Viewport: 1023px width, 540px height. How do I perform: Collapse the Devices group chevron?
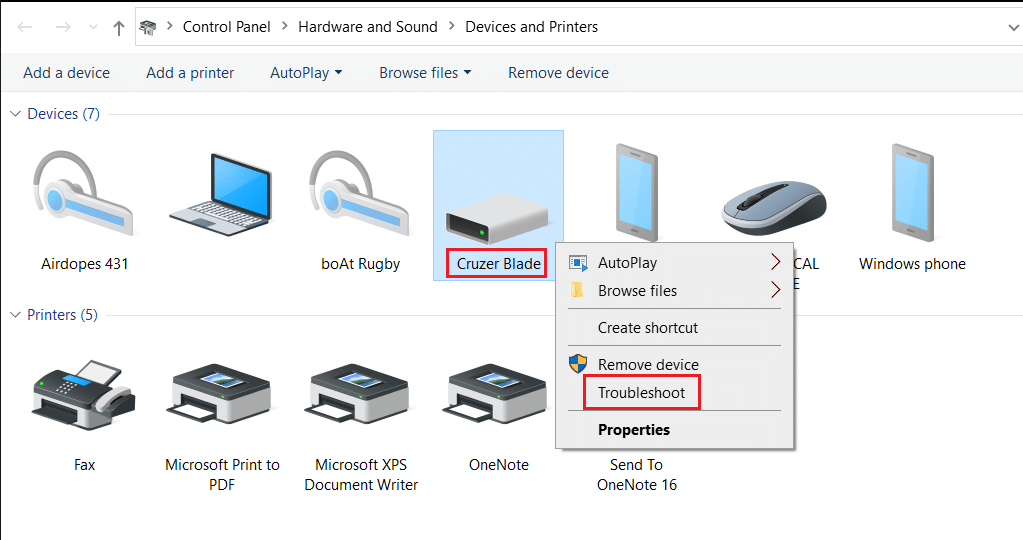[15, 114]
